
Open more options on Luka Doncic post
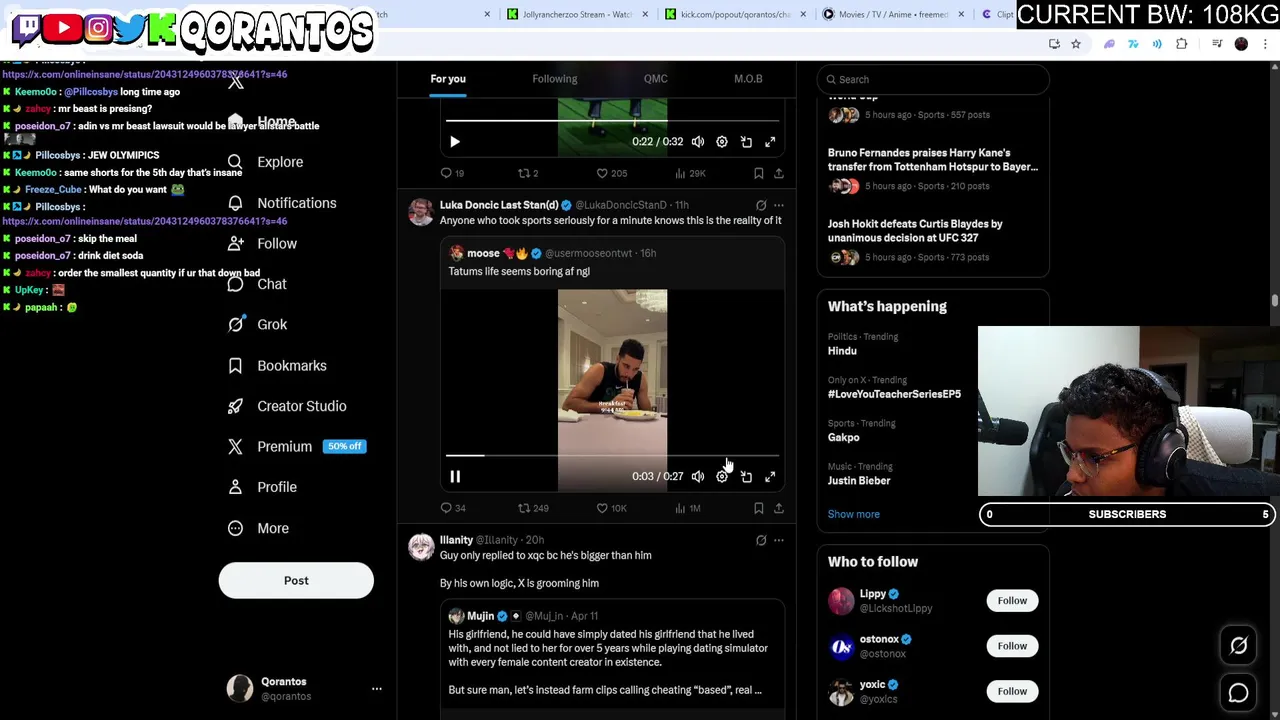pyautogui.click(x=779, y=205)
